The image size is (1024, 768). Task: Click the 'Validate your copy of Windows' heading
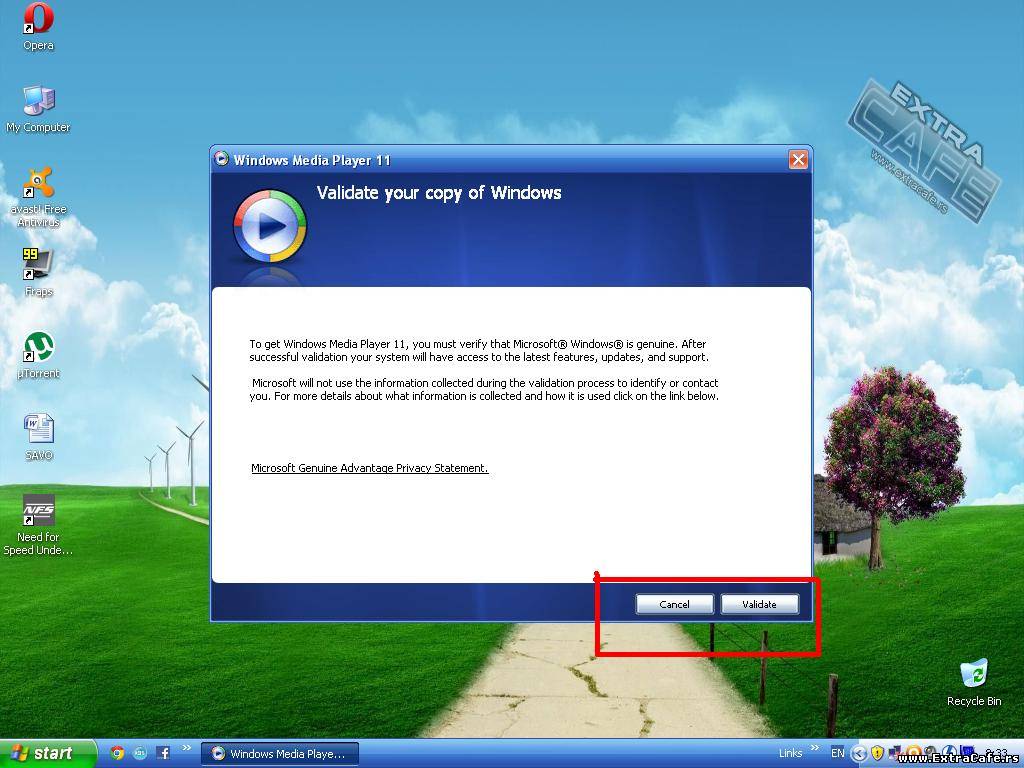[x=439, y=193]
